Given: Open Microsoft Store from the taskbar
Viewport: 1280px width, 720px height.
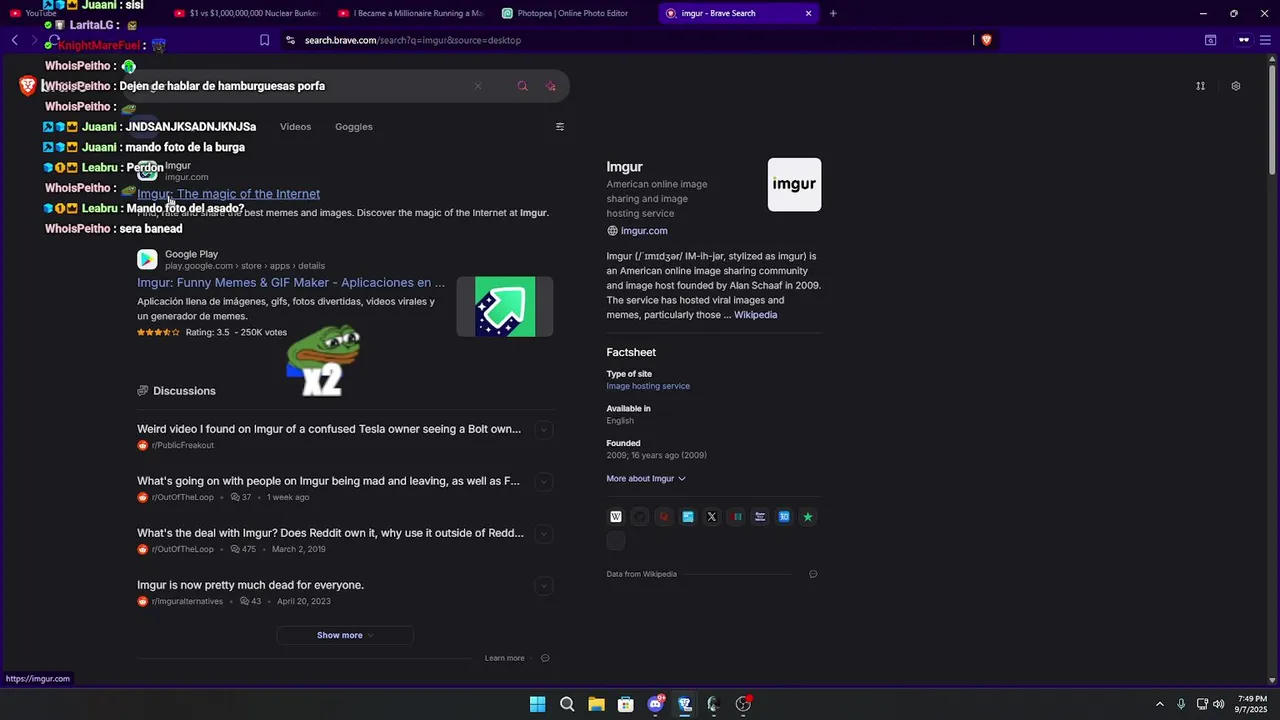Looking at the screenshot, I should [626, 704].
